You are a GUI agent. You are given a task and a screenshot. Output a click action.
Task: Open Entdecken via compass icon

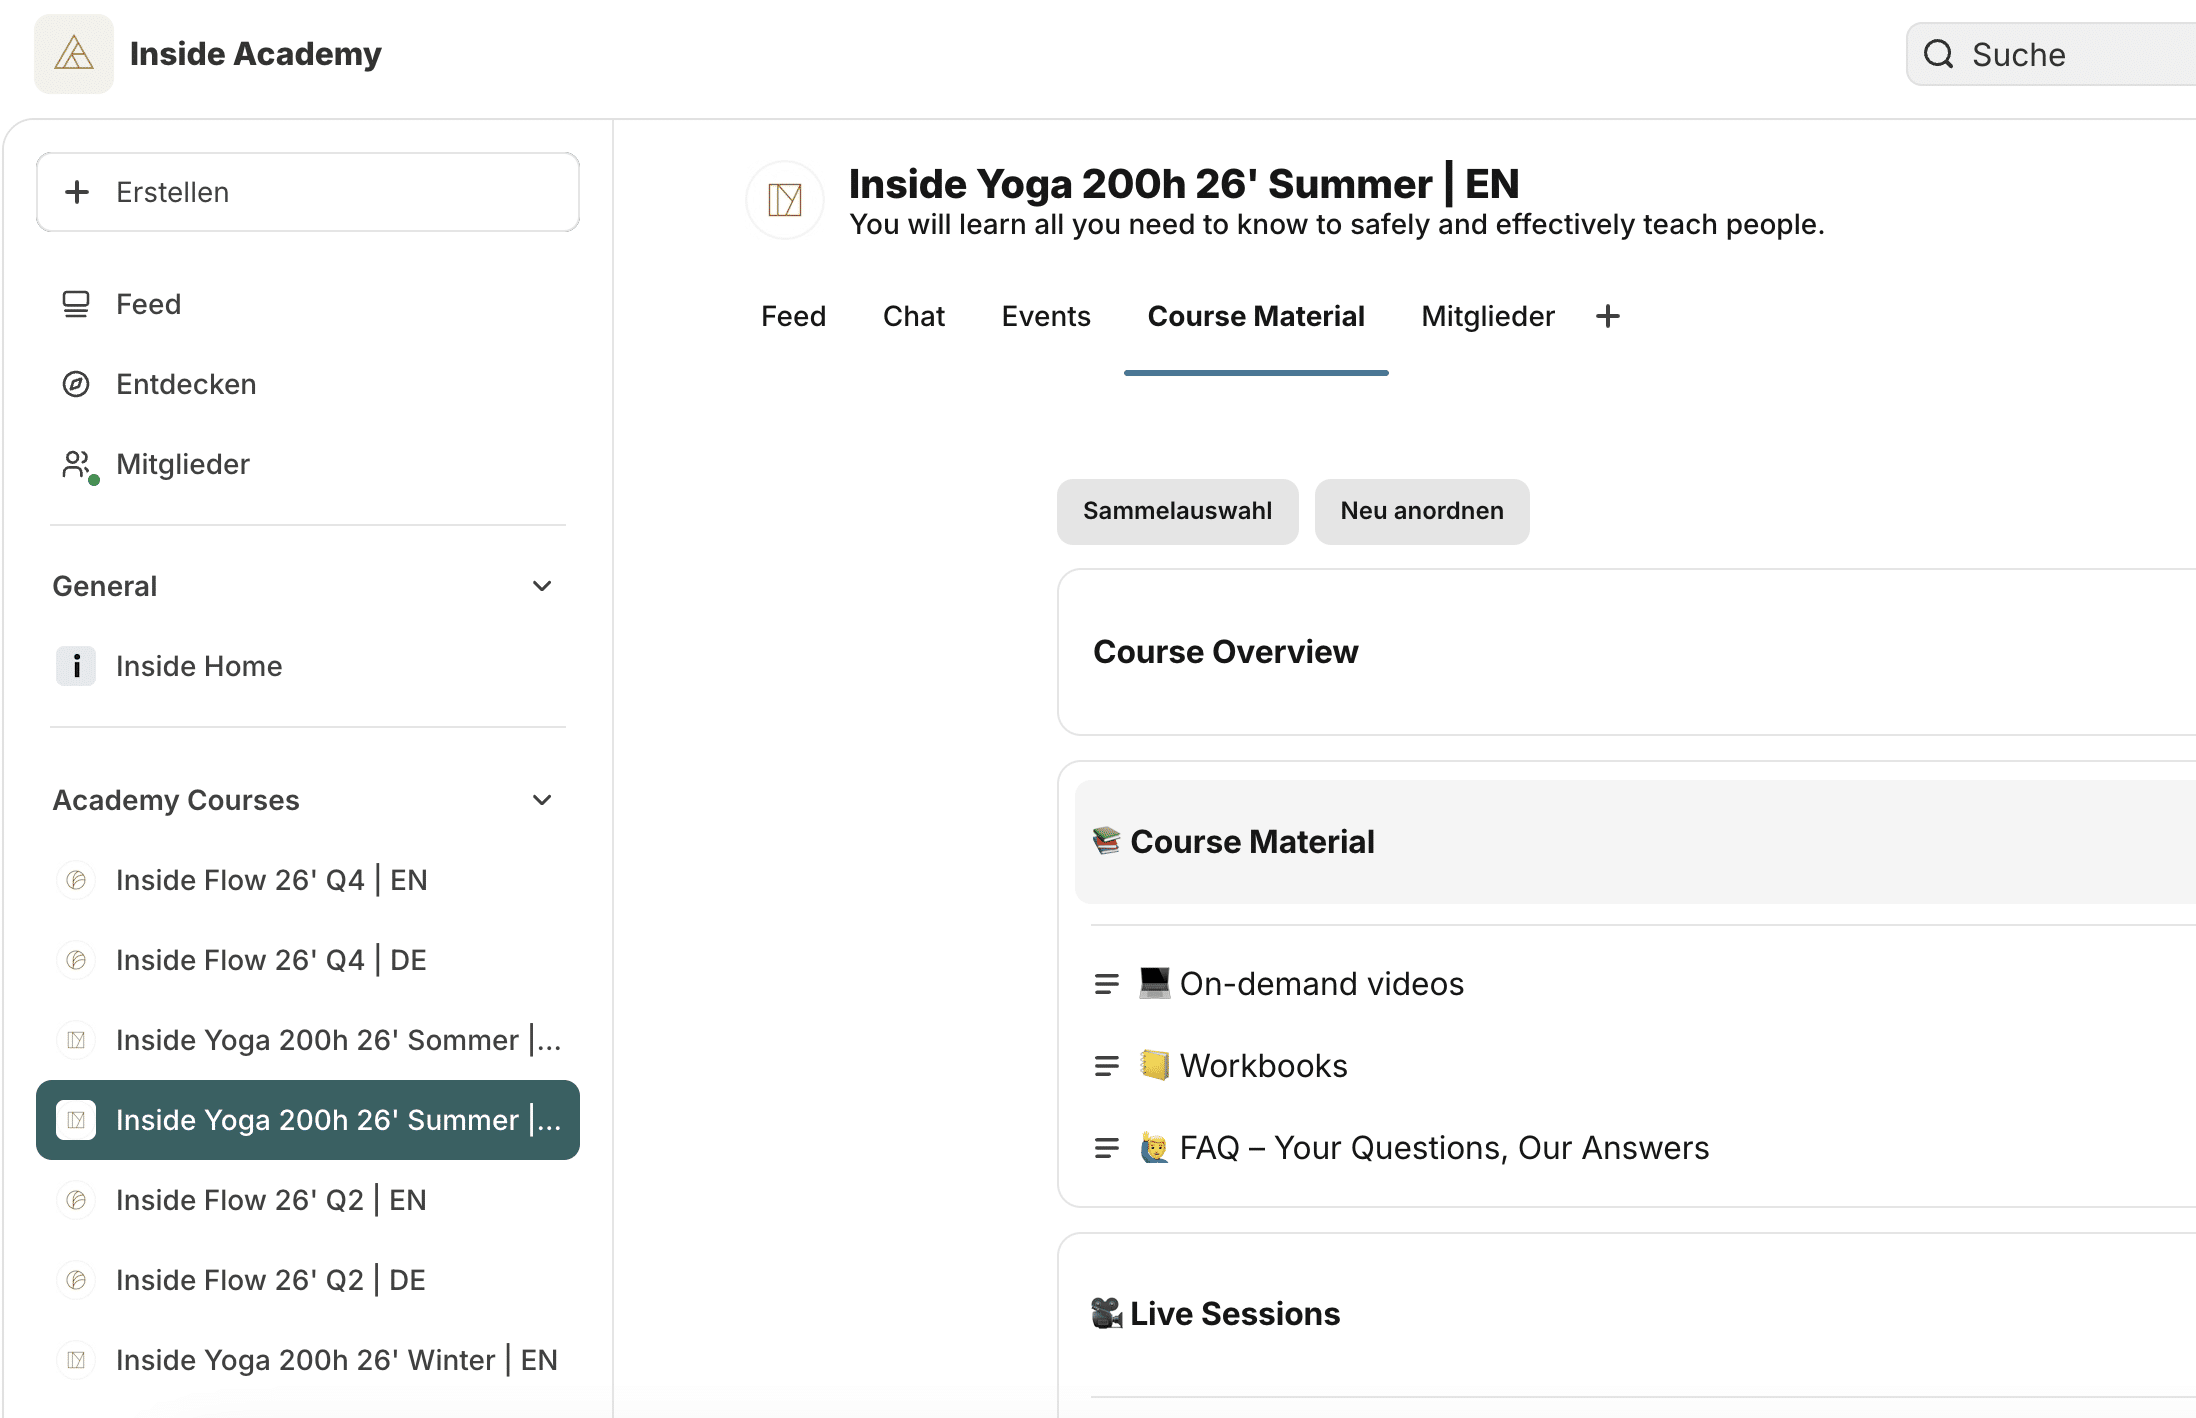[76, 384]
